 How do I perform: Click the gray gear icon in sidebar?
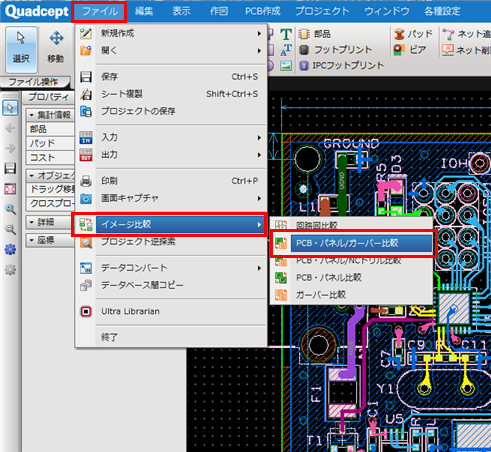click(10, 270)
